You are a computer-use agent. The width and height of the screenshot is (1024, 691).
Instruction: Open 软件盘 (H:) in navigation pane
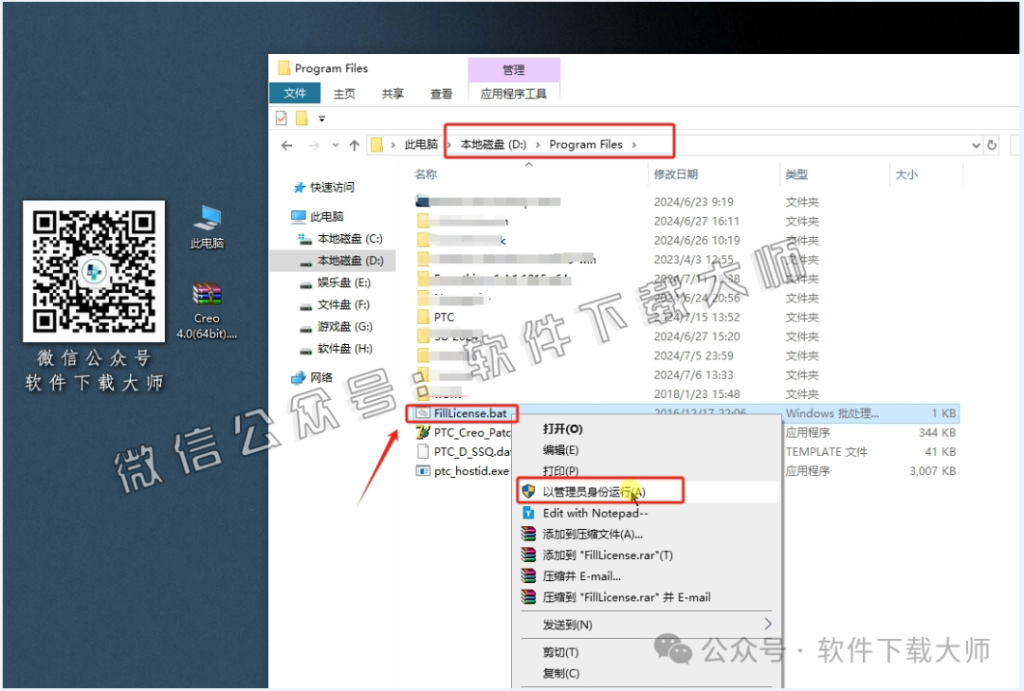coord(336,349)
